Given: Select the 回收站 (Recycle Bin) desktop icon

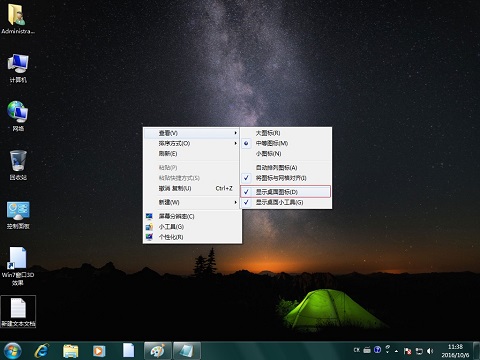Looking at the screenshot, I should pyautogui.click(x=18, y=166).
